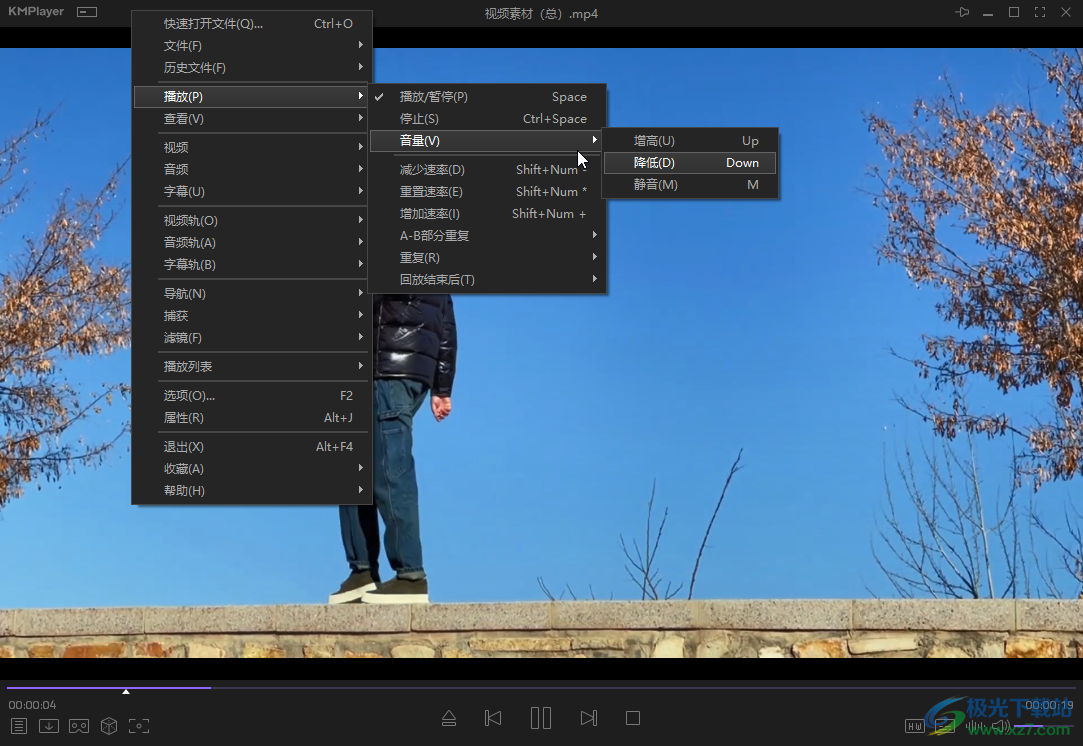The height and width of the screenshot is (746, 1083).
Task: Click the elapsed time 00:00:04
Action: (x=32, y=705)
